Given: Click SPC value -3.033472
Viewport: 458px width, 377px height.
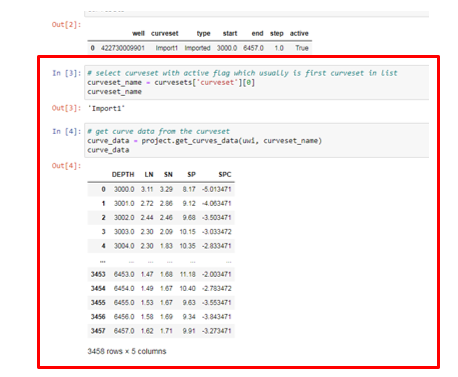Looking at the screenshot, I should [x=217, y=232].
